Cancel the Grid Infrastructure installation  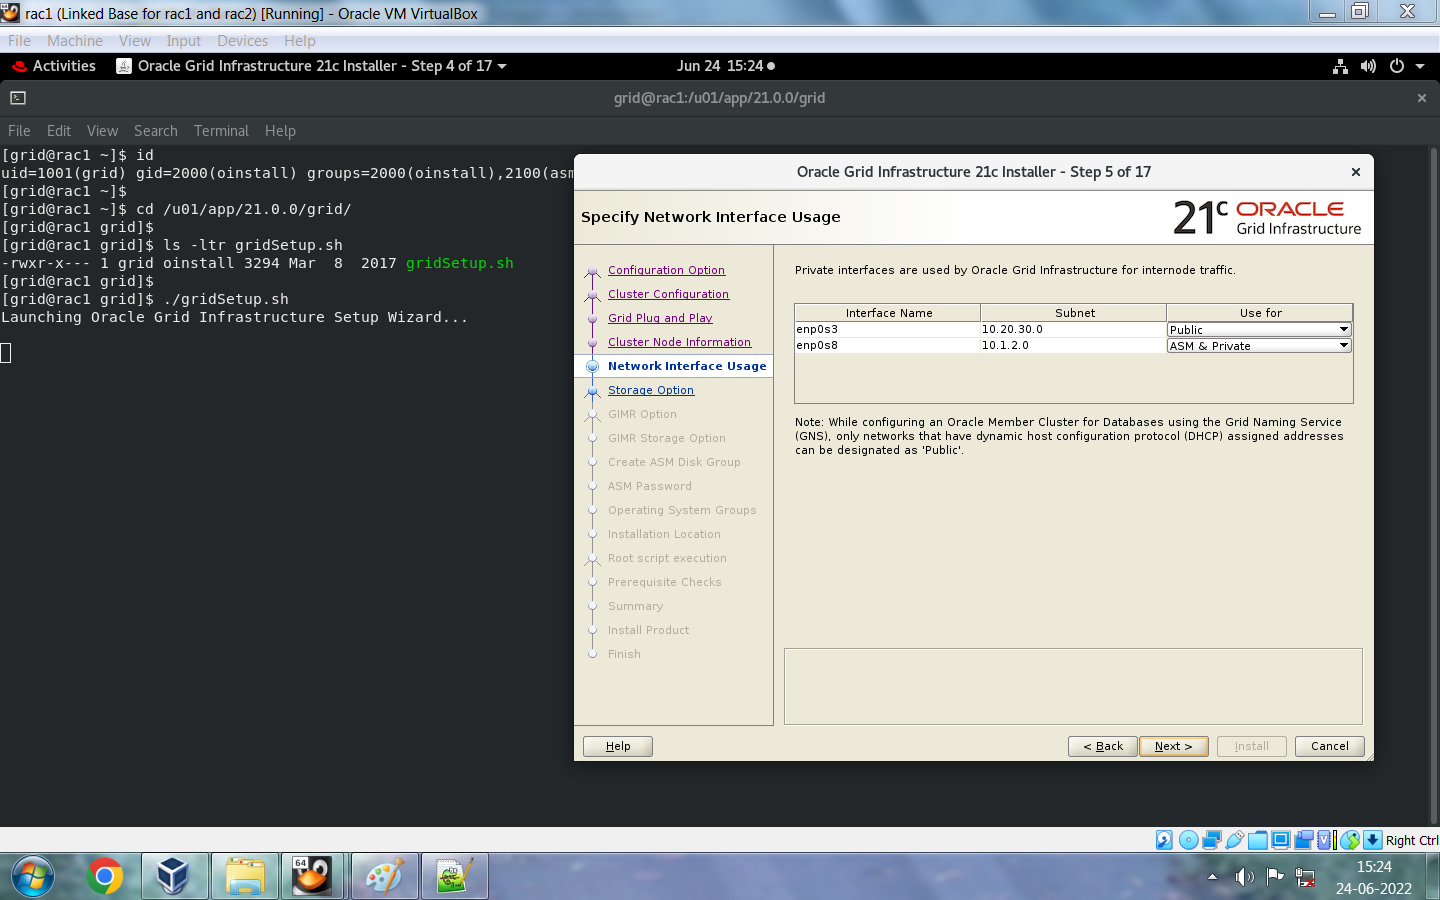(x=1330, y=746)
